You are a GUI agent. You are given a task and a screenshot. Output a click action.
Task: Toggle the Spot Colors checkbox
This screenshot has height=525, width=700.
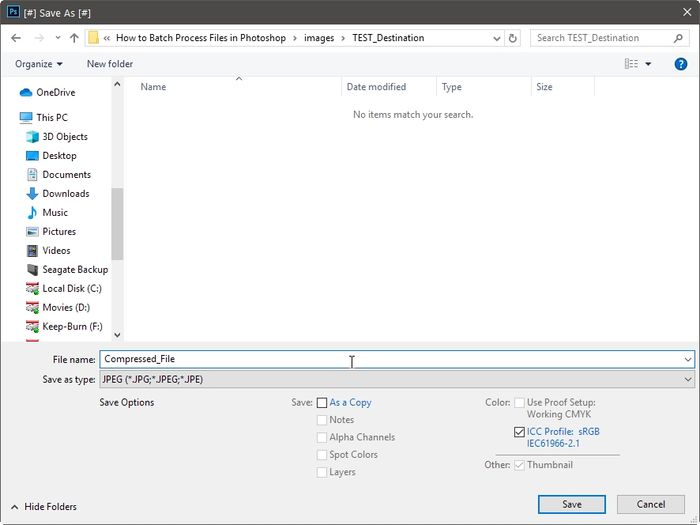322,455
